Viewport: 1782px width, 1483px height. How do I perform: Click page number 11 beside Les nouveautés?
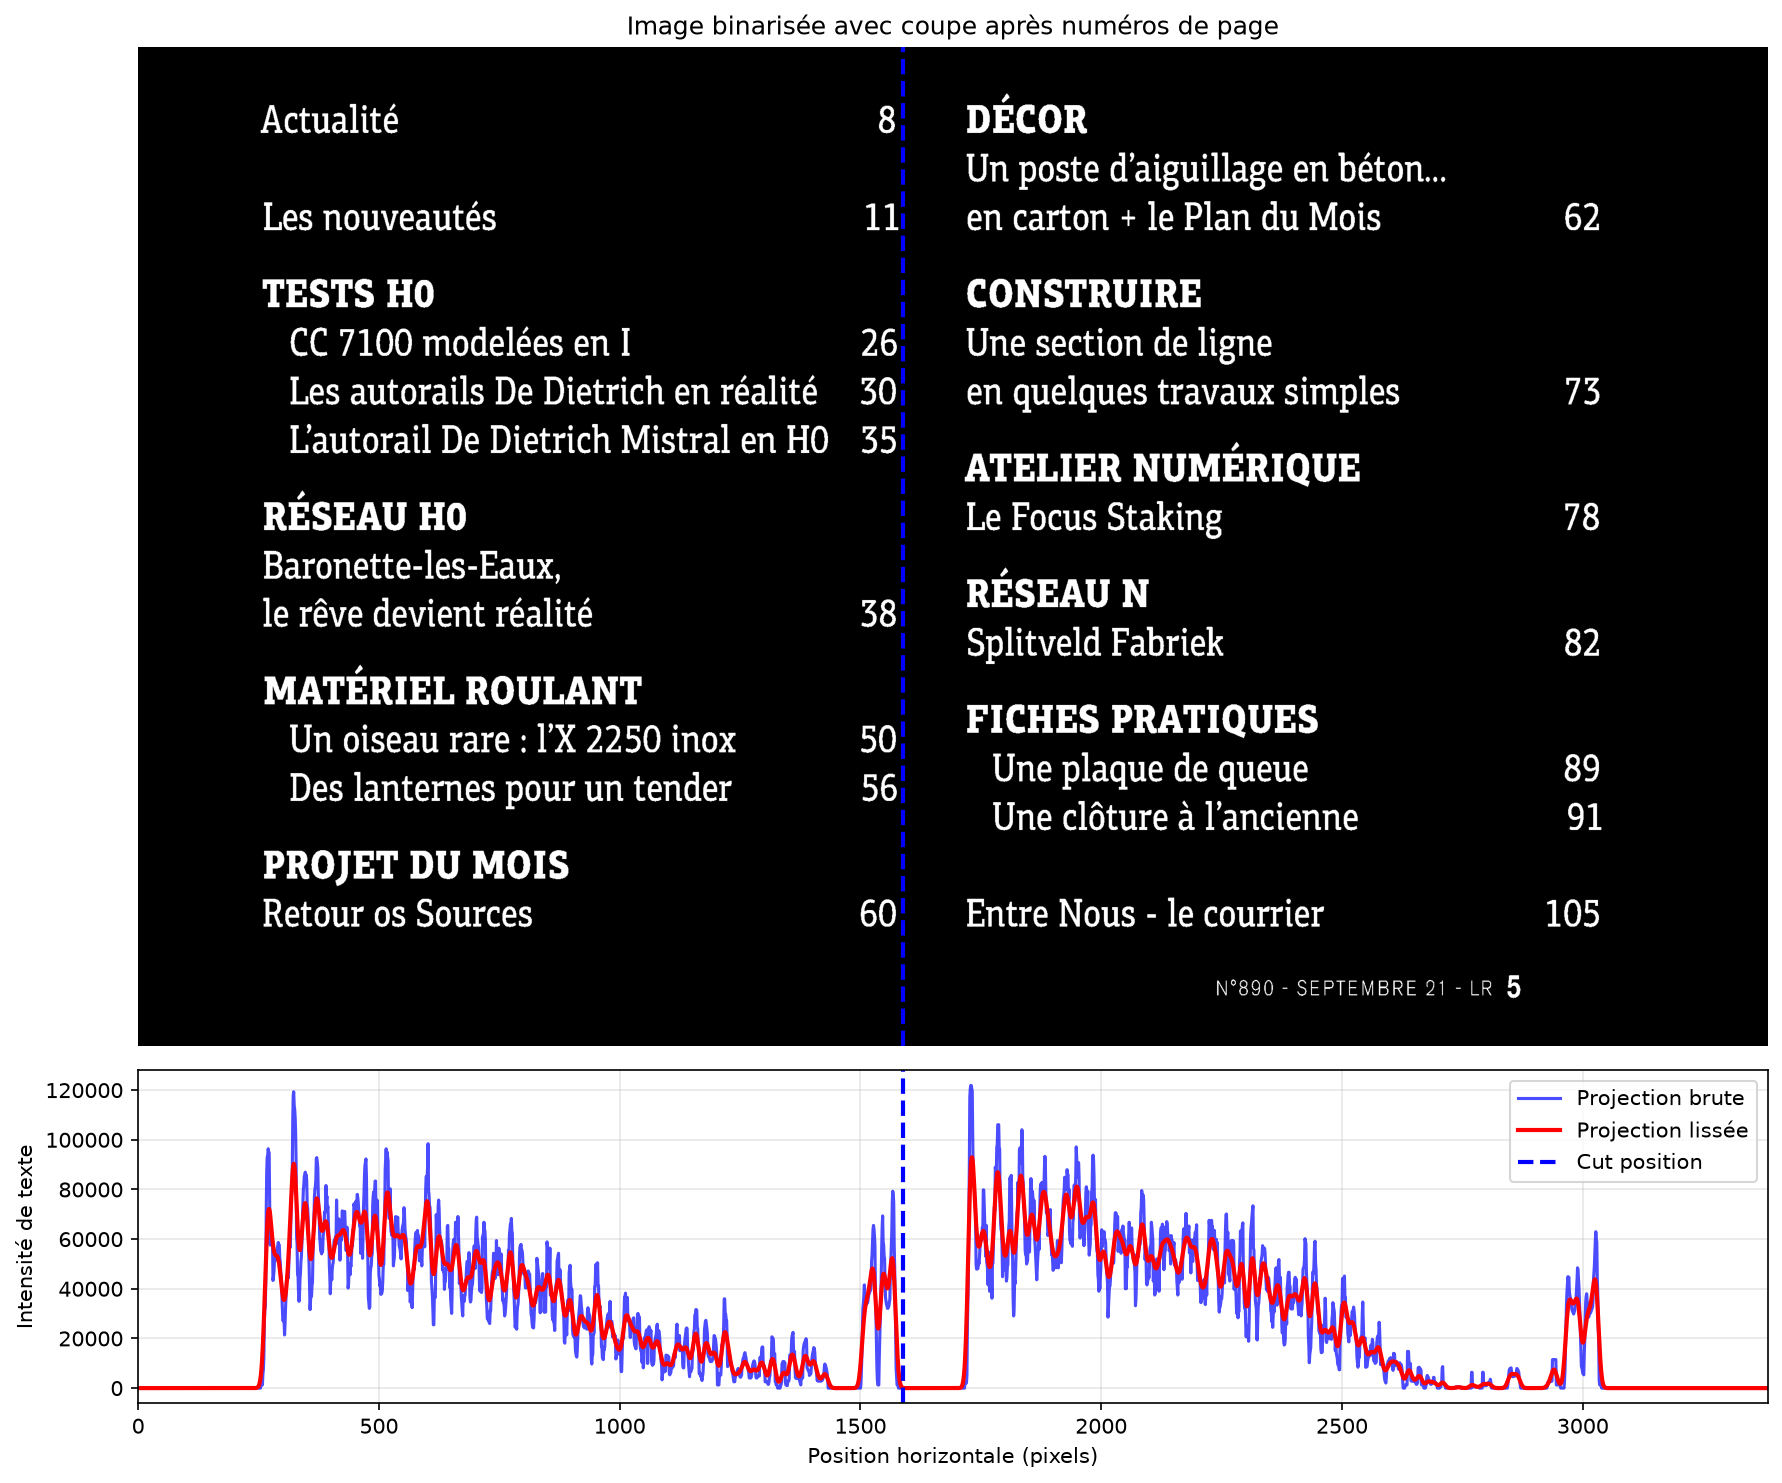(882, 218)
